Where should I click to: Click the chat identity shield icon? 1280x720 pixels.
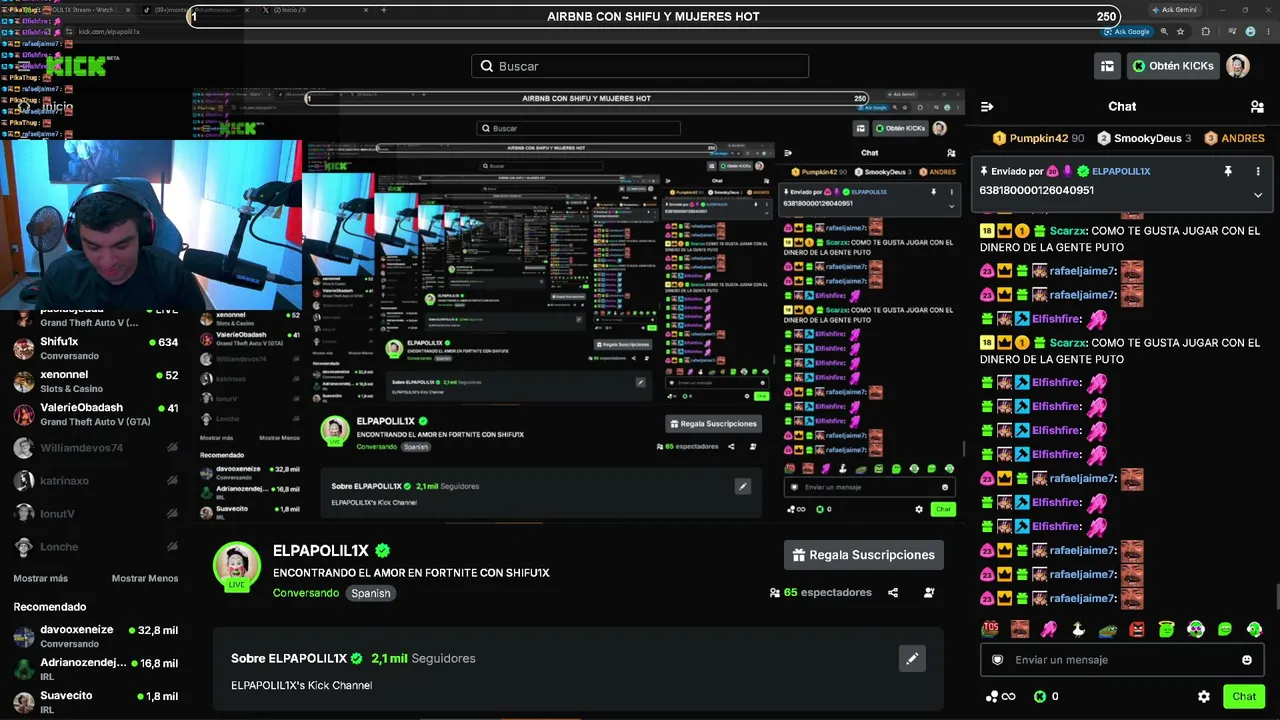coord(997,660)
